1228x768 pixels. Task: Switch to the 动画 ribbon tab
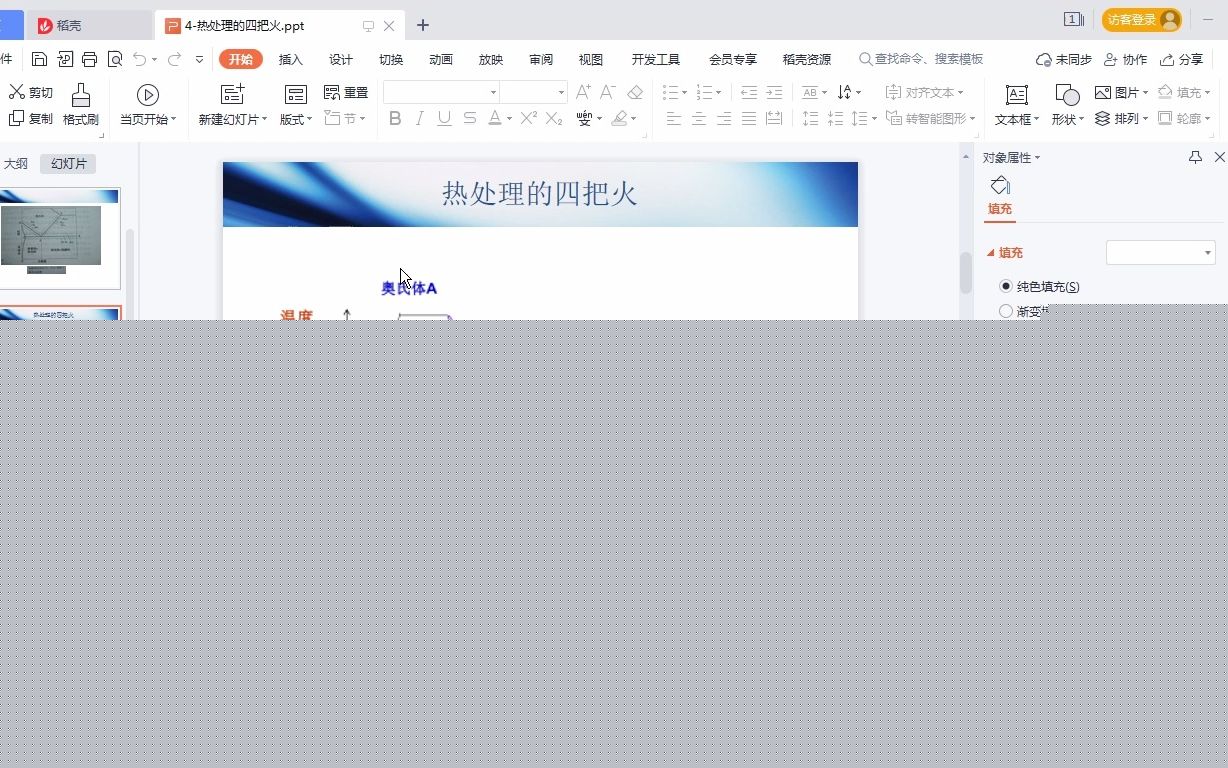click(441, 59)
